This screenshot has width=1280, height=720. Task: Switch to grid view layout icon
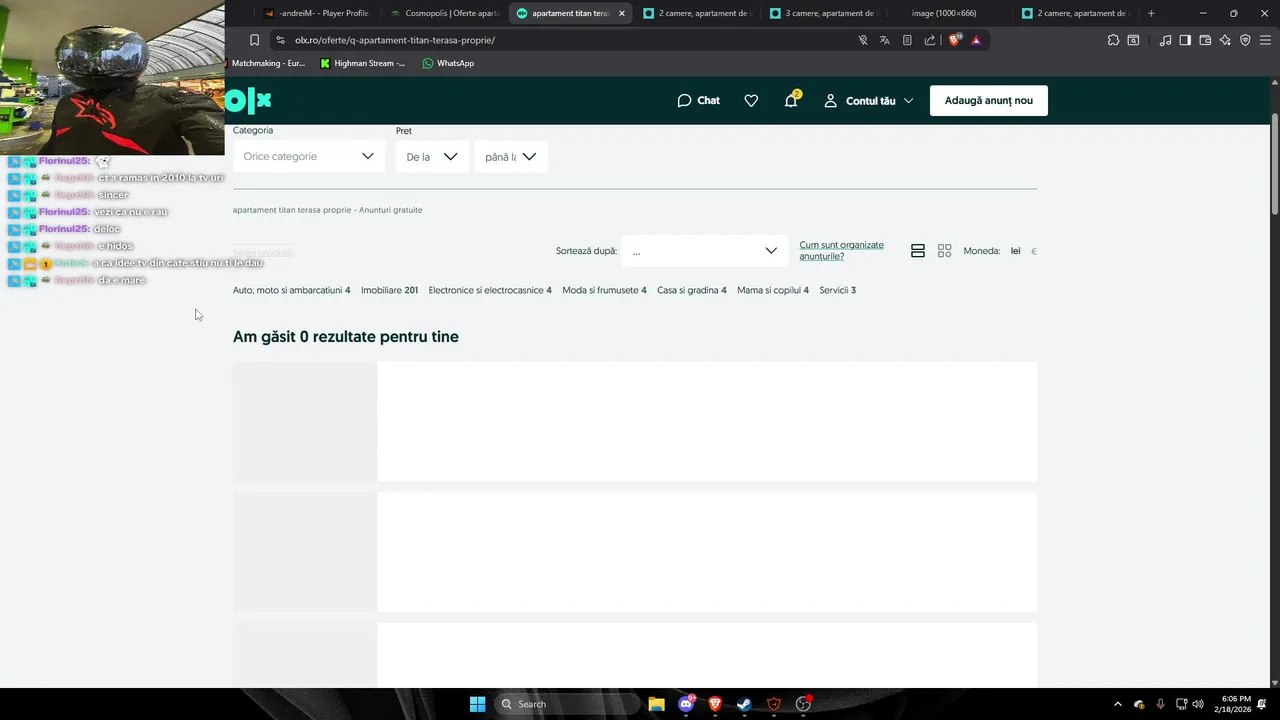(x=944, y=251)
